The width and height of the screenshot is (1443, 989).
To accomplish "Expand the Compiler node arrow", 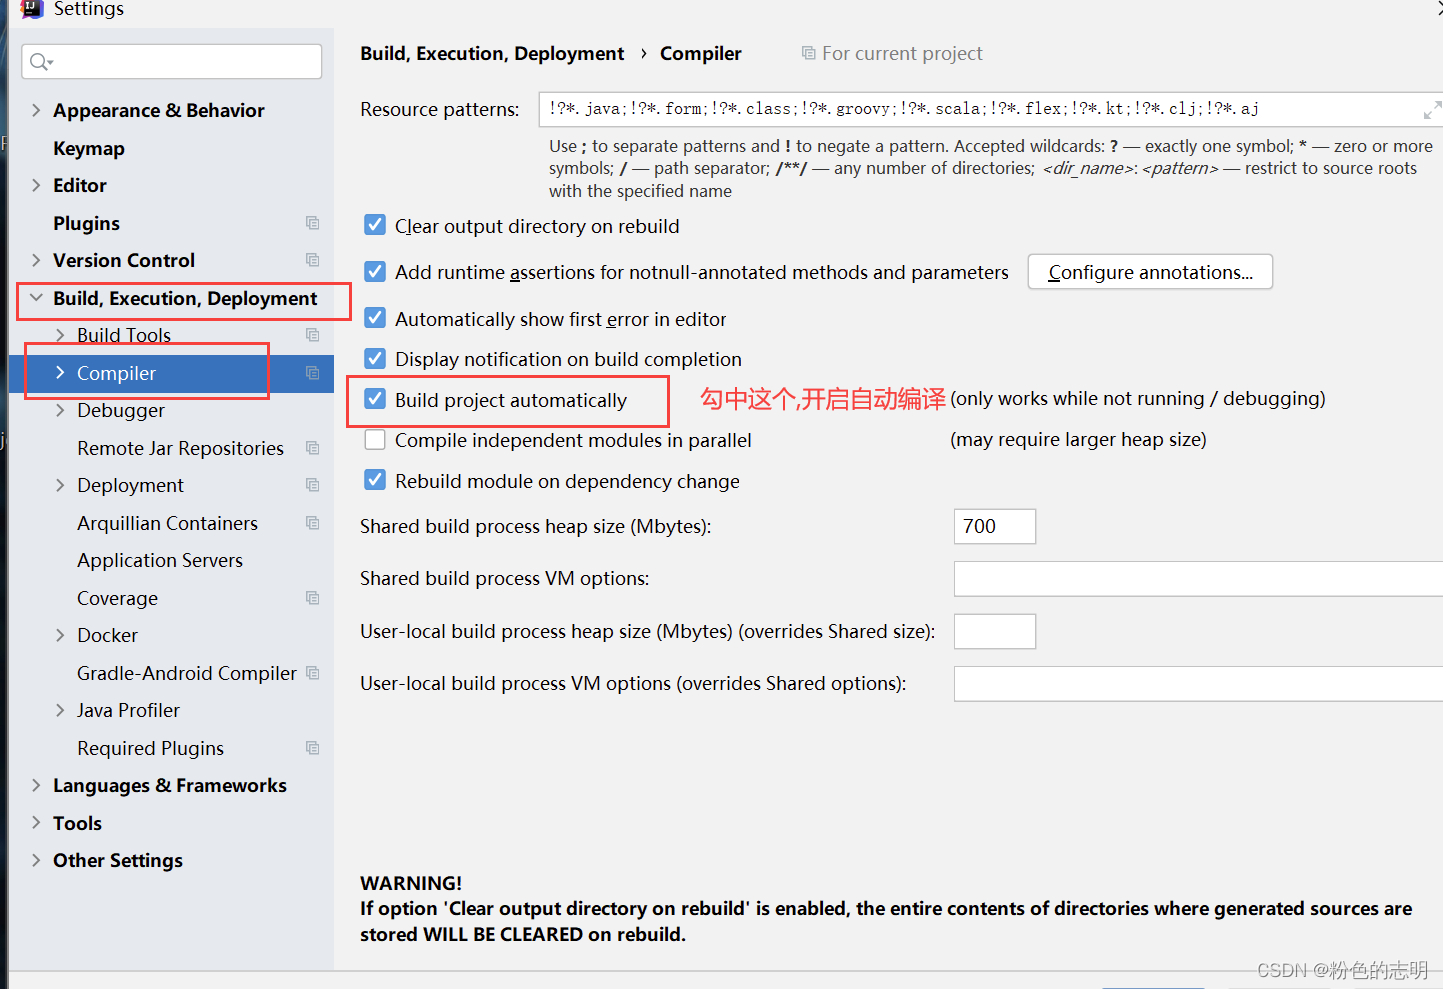I will pos(60,373).
